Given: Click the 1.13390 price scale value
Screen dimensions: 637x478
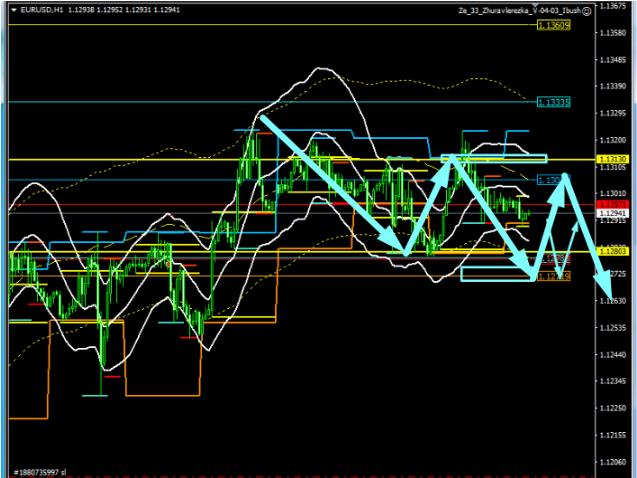Looking at the screenshot, I should click(613, 87).
